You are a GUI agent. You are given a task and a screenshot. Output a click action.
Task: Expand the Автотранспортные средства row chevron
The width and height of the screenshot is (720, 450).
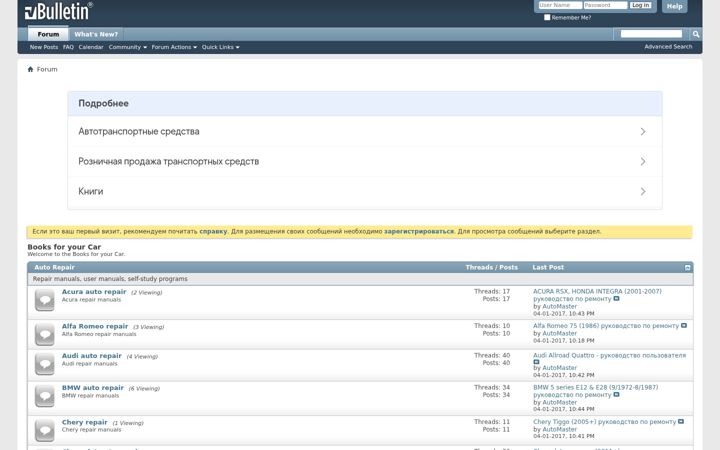[x=643, y=132]
